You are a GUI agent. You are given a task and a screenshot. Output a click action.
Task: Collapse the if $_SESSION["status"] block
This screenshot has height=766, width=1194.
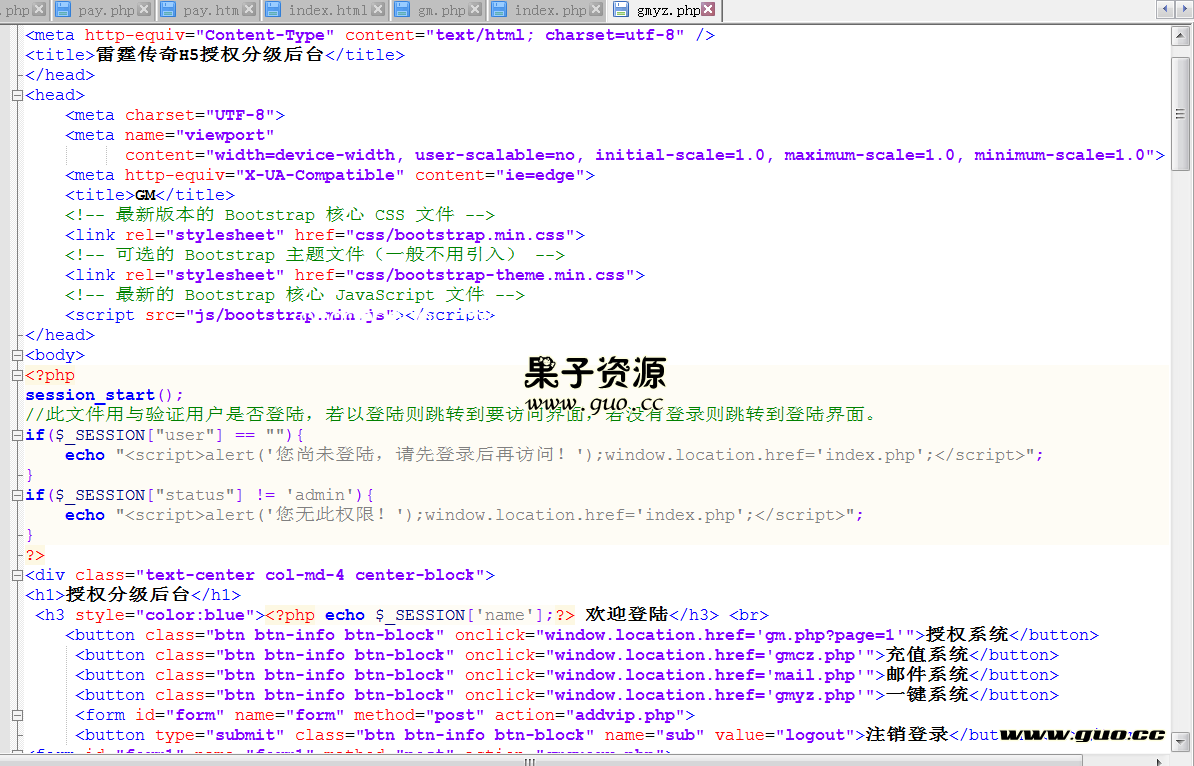(16, 495)
